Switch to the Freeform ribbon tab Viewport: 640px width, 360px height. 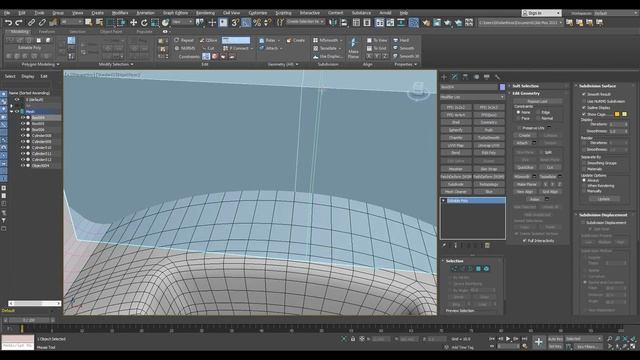coord(47,31)
